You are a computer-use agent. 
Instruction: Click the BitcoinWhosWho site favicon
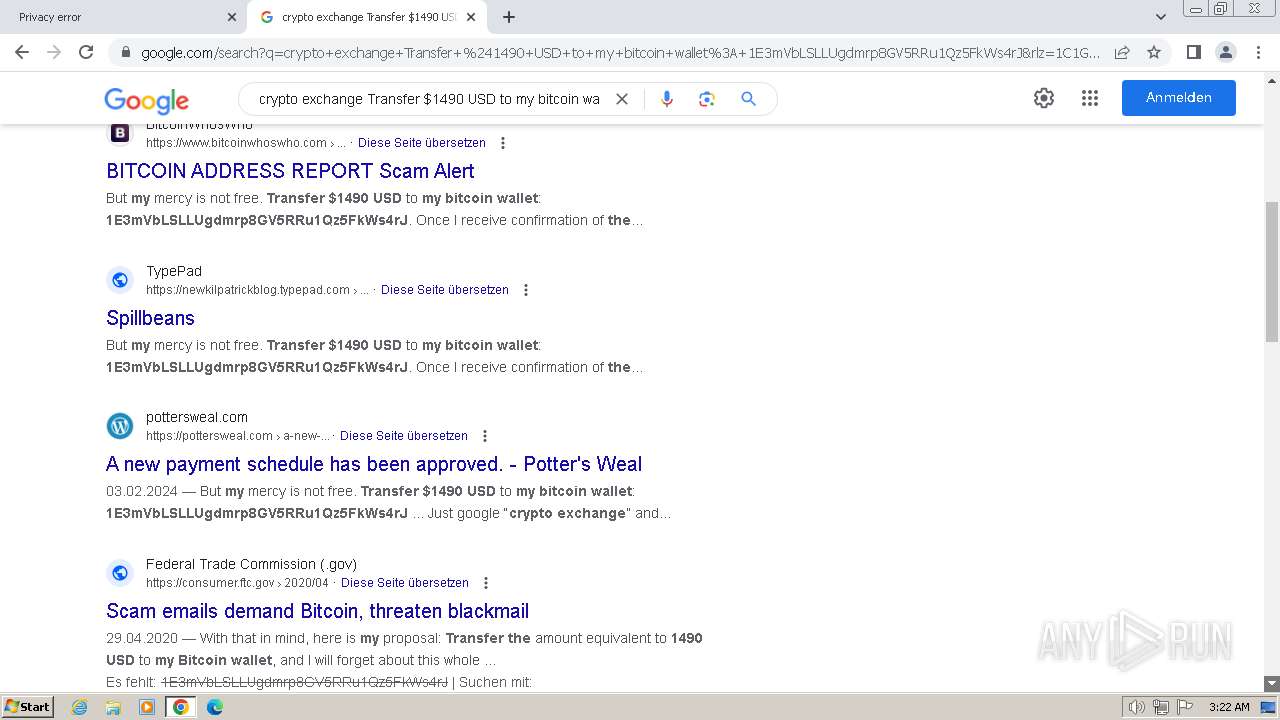click(x=120, y=133)
